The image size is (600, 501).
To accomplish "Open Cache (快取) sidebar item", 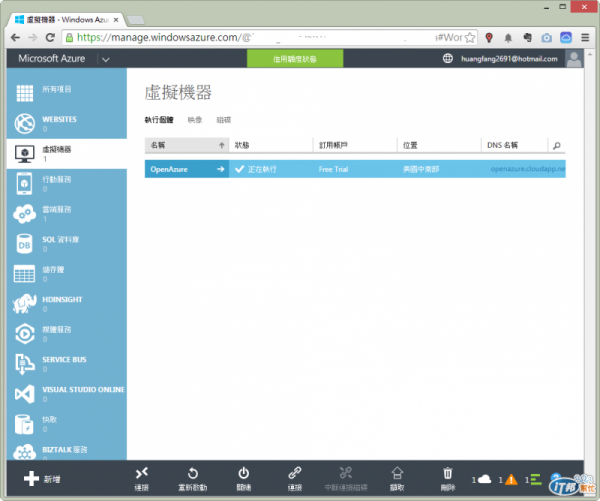I will coord(67,424).
